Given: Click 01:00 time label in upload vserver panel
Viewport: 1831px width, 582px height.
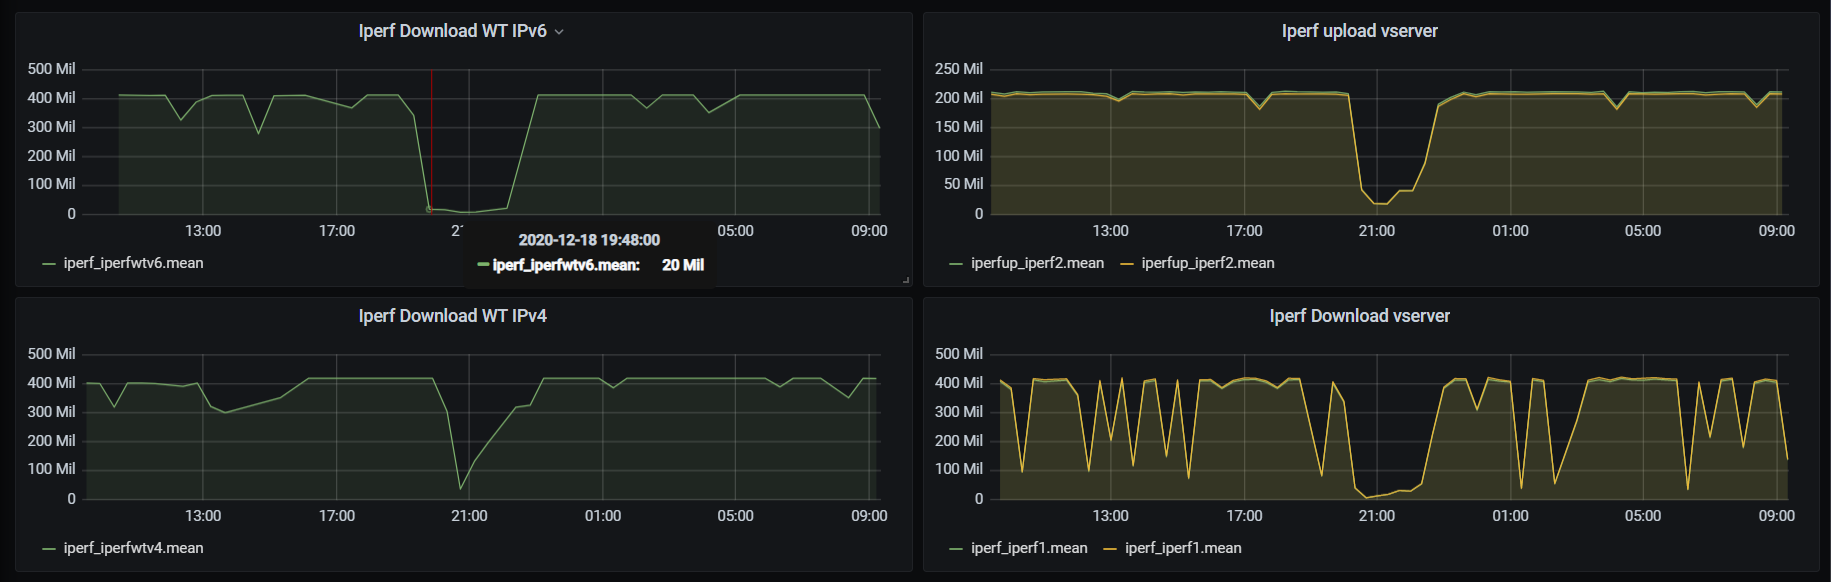Looking at the screenshot, I should pos(1510,231).
